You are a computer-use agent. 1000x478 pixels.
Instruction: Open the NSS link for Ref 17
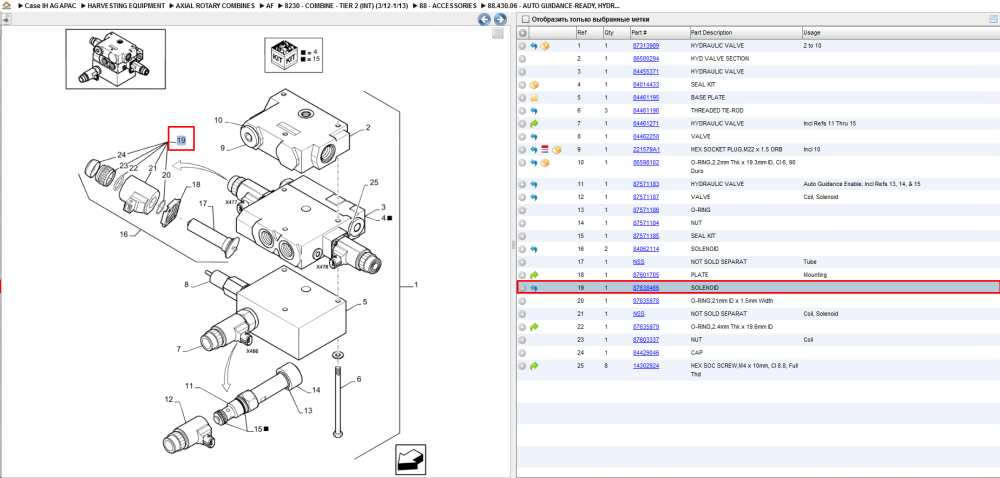[x=638, y=262]
